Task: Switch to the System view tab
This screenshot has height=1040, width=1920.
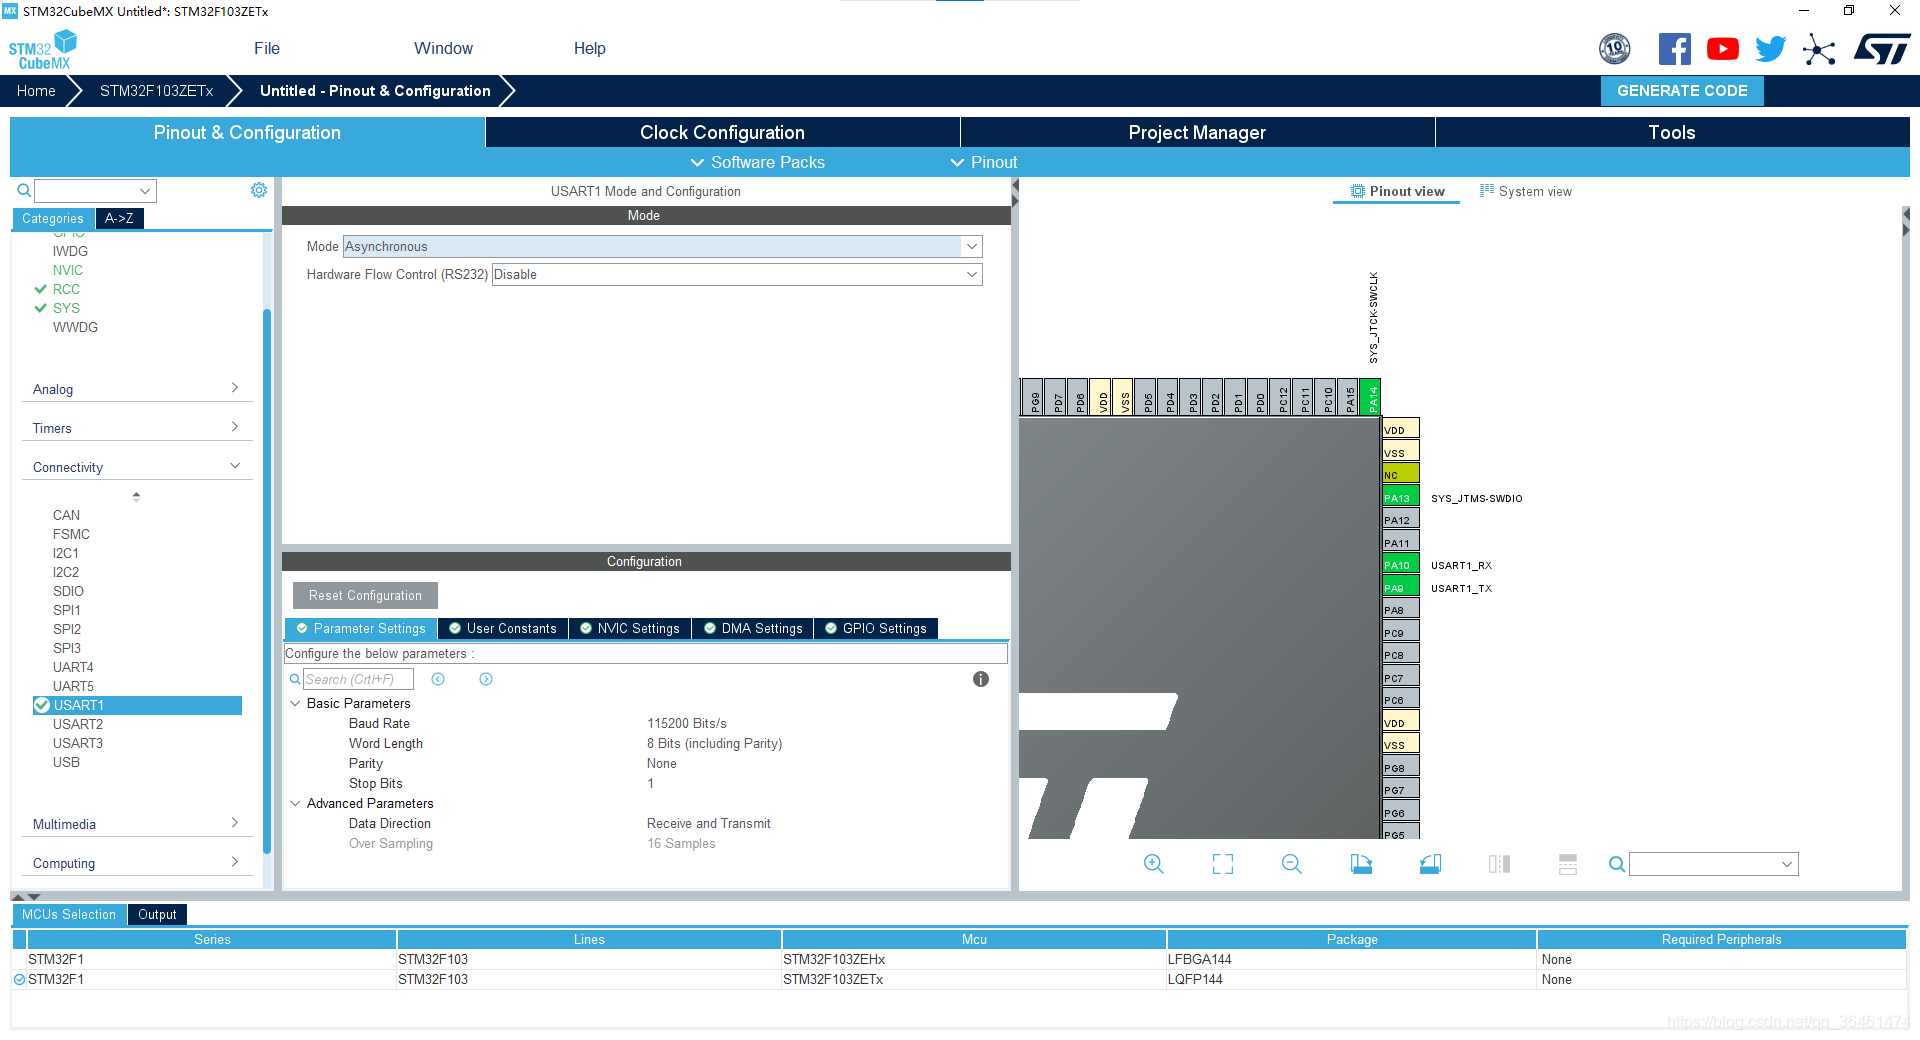Action: click(1526, 191)
